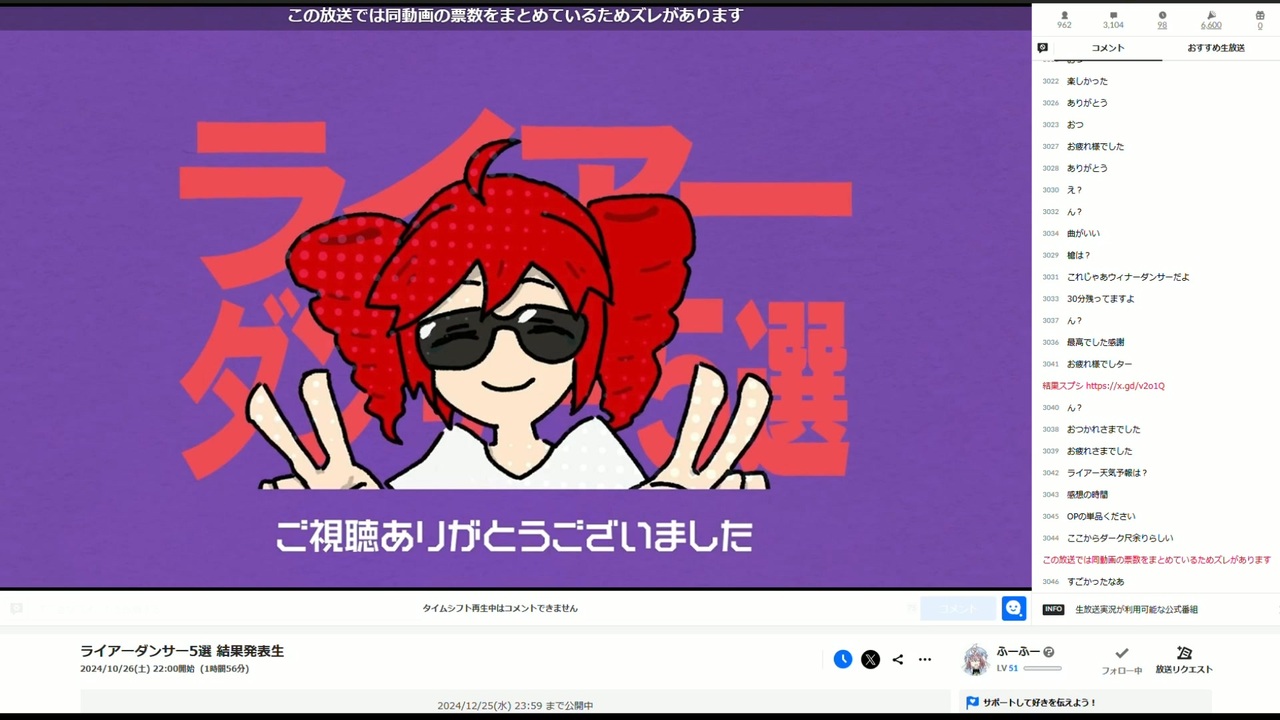The height and width of the screenshot is (720, 1280).
Task: Open the share icon options
Action: click(898, 659)
